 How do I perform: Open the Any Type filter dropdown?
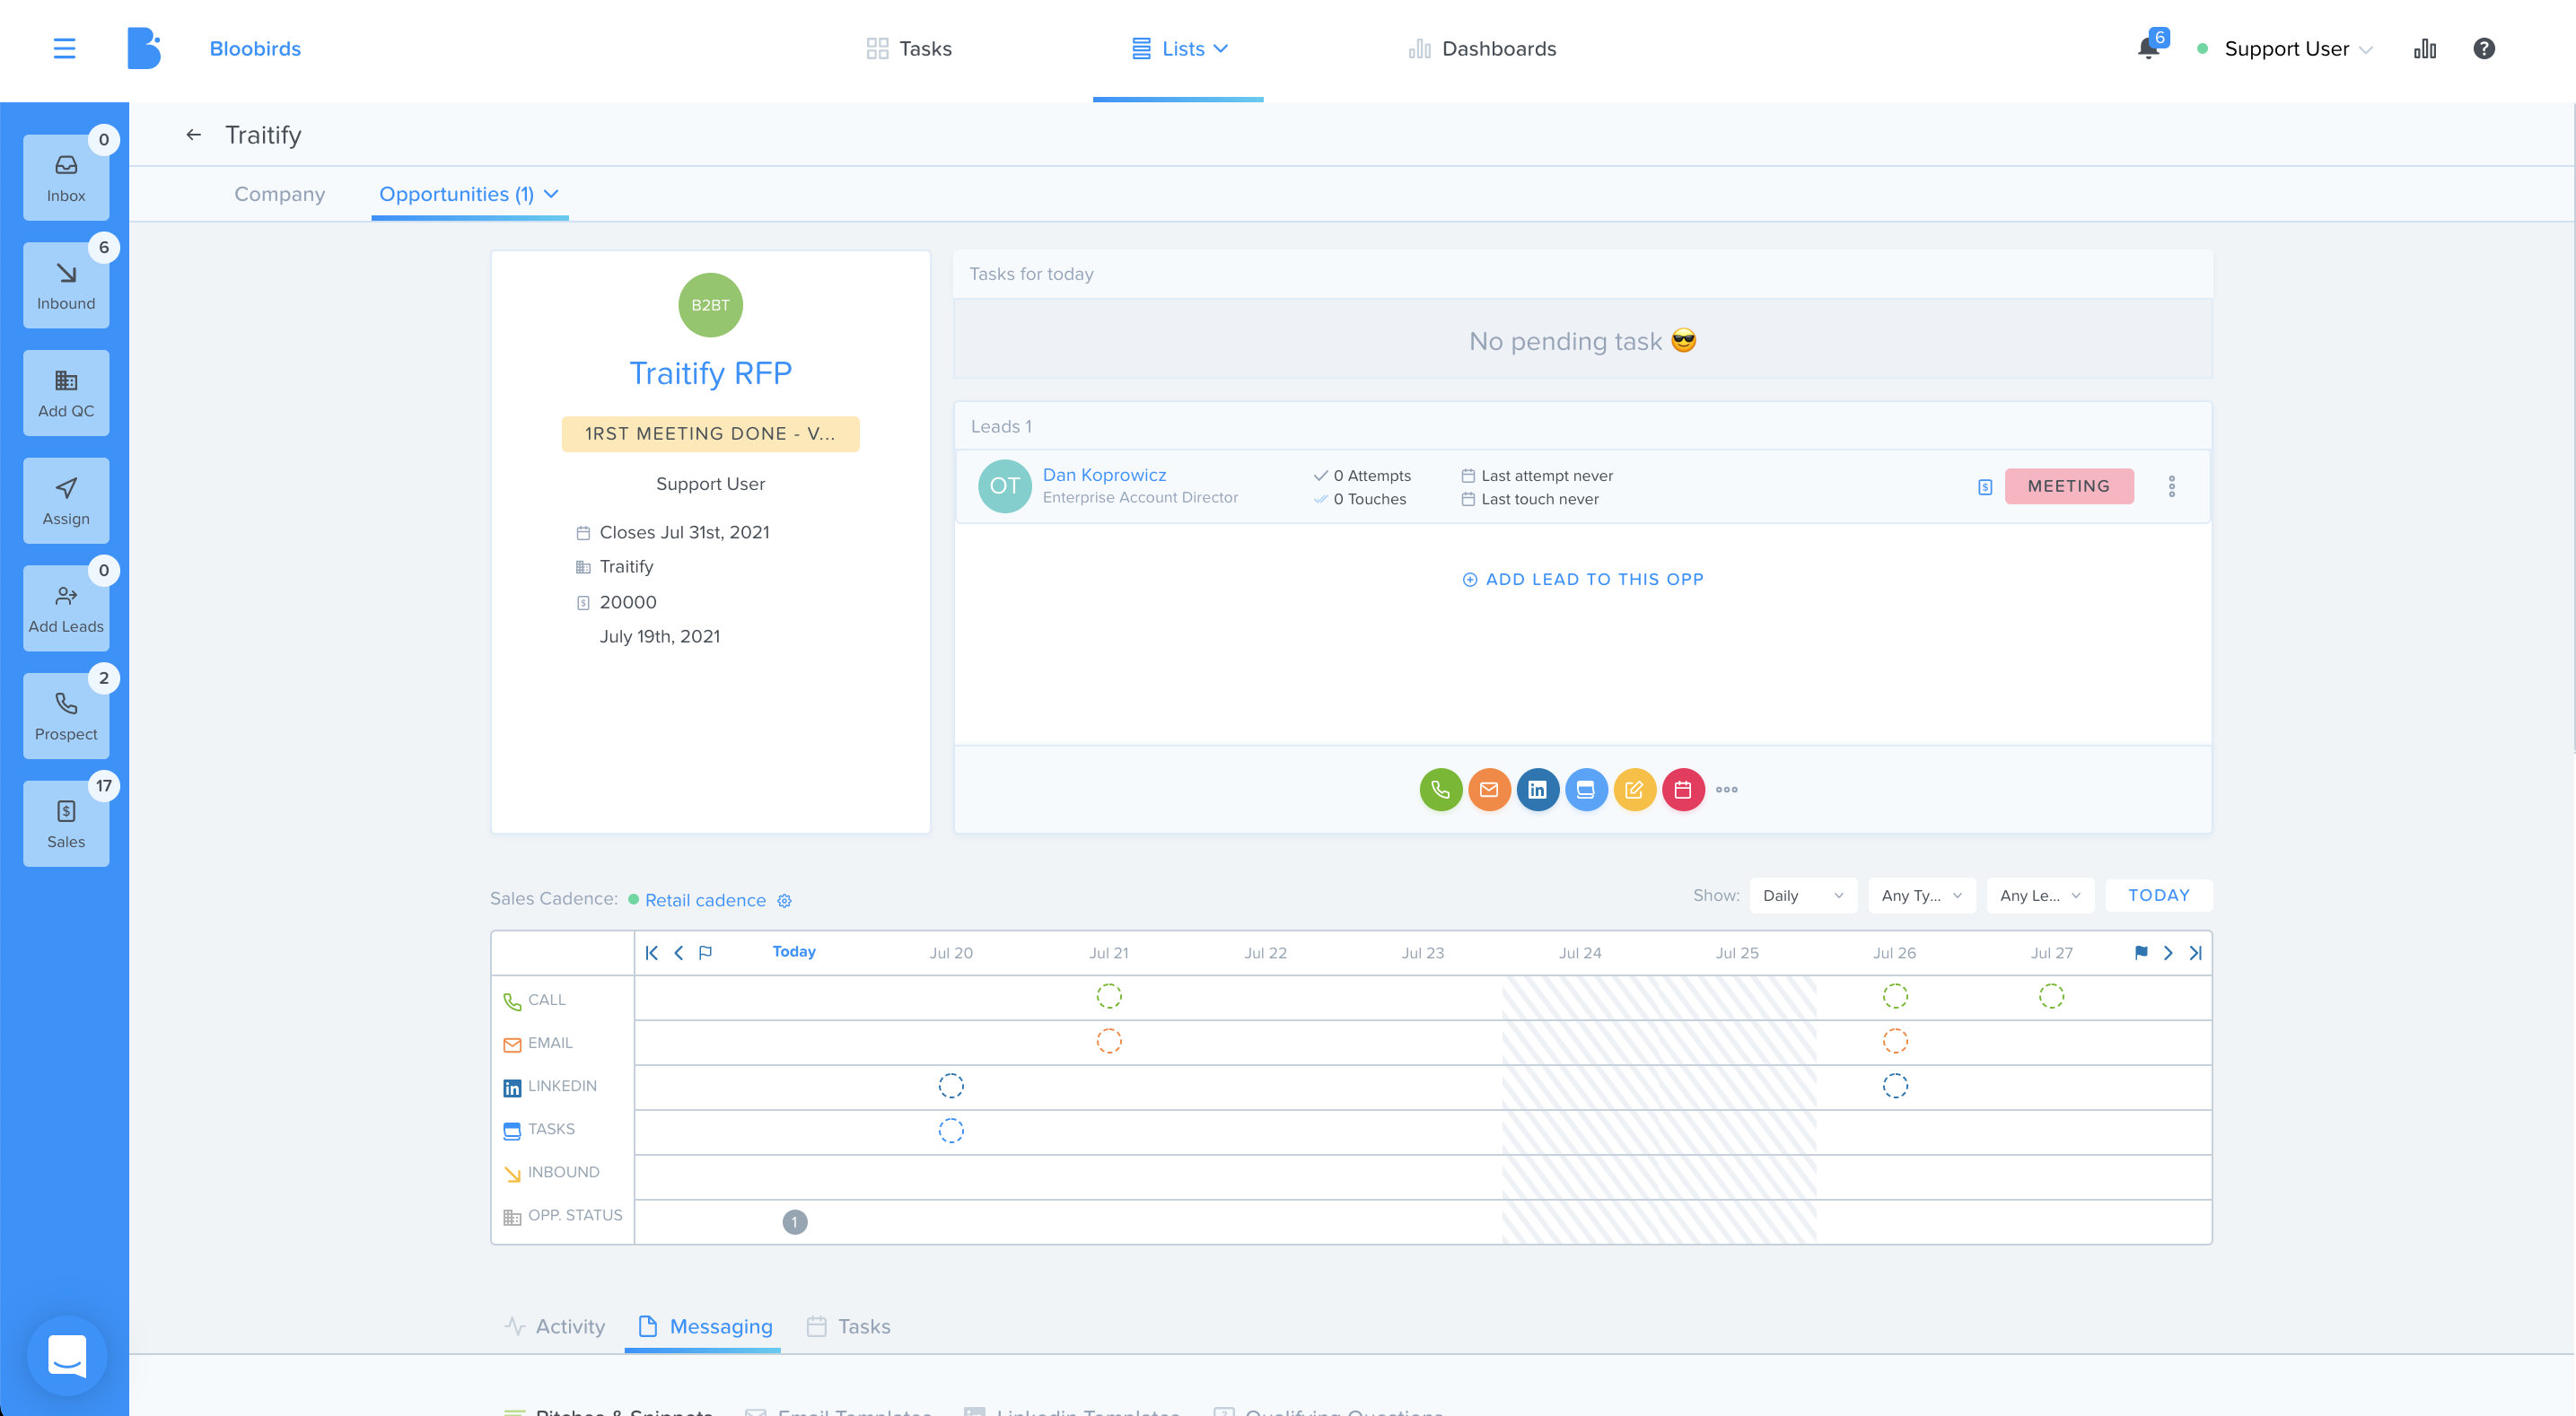(1921, 896)
